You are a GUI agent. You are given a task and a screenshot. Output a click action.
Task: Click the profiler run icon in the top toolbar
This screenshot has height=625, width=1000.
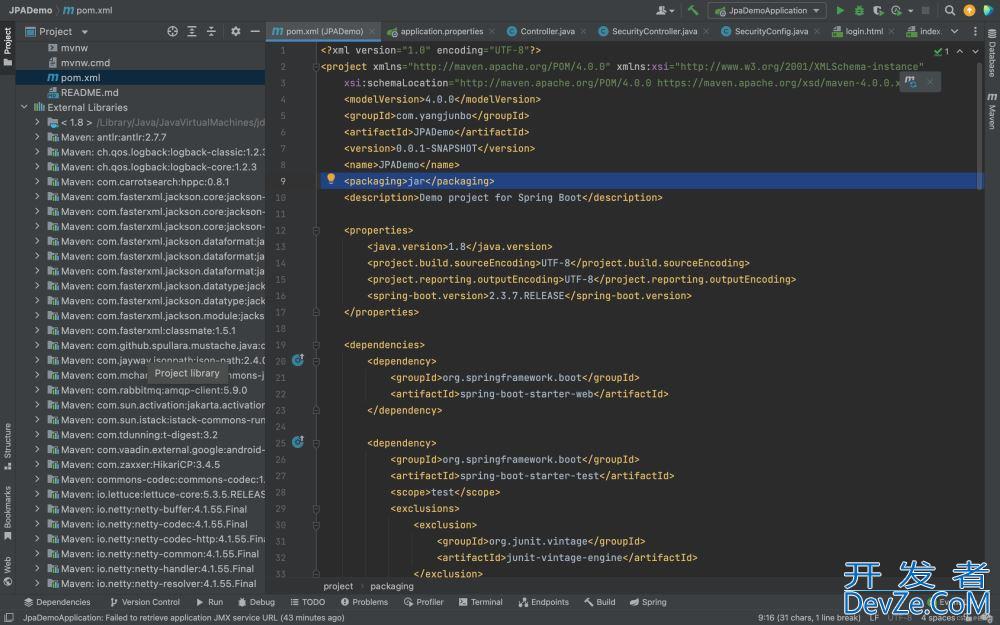click(x=896, y=10)
